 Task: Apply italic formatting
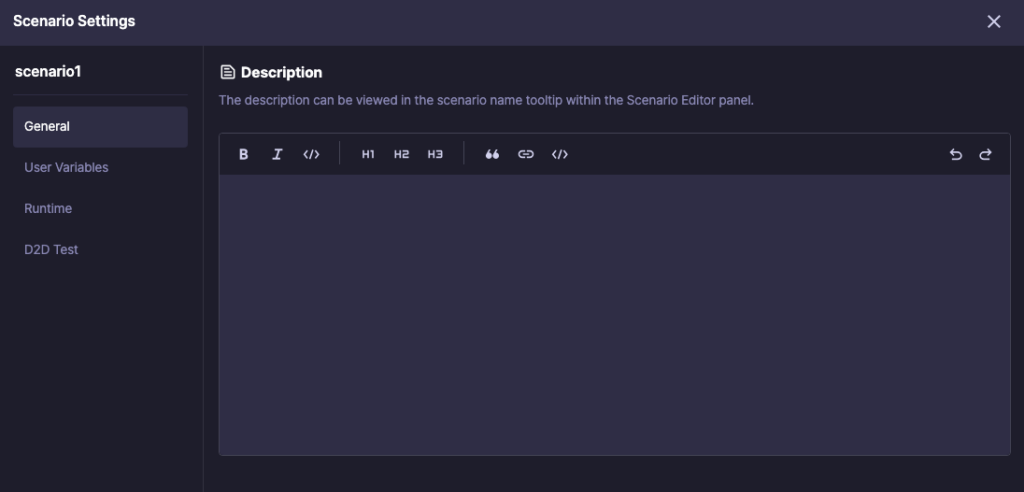pyautogui.click(x=277, y=154)
